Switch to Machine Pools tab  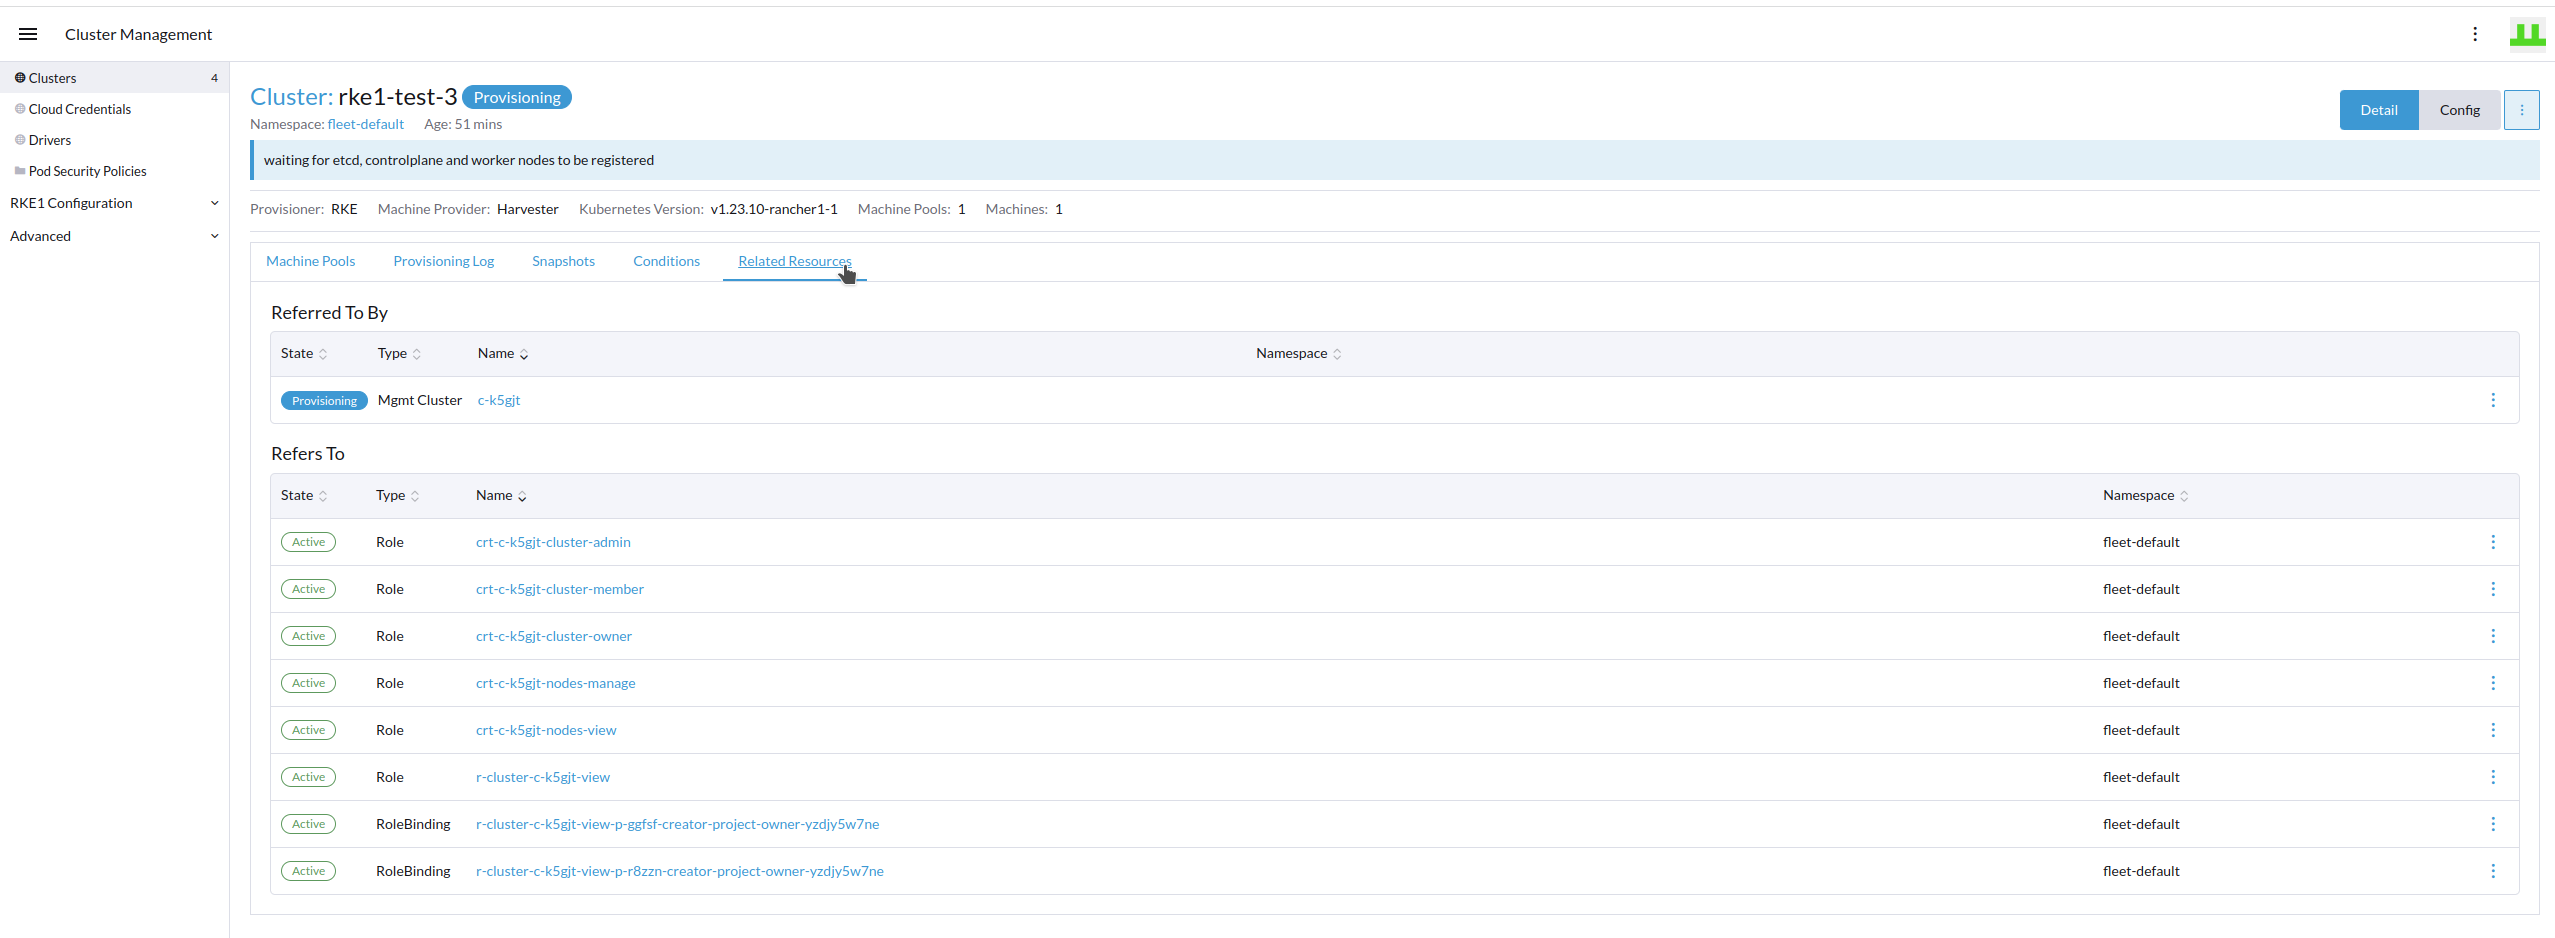[x=310, y=261]
